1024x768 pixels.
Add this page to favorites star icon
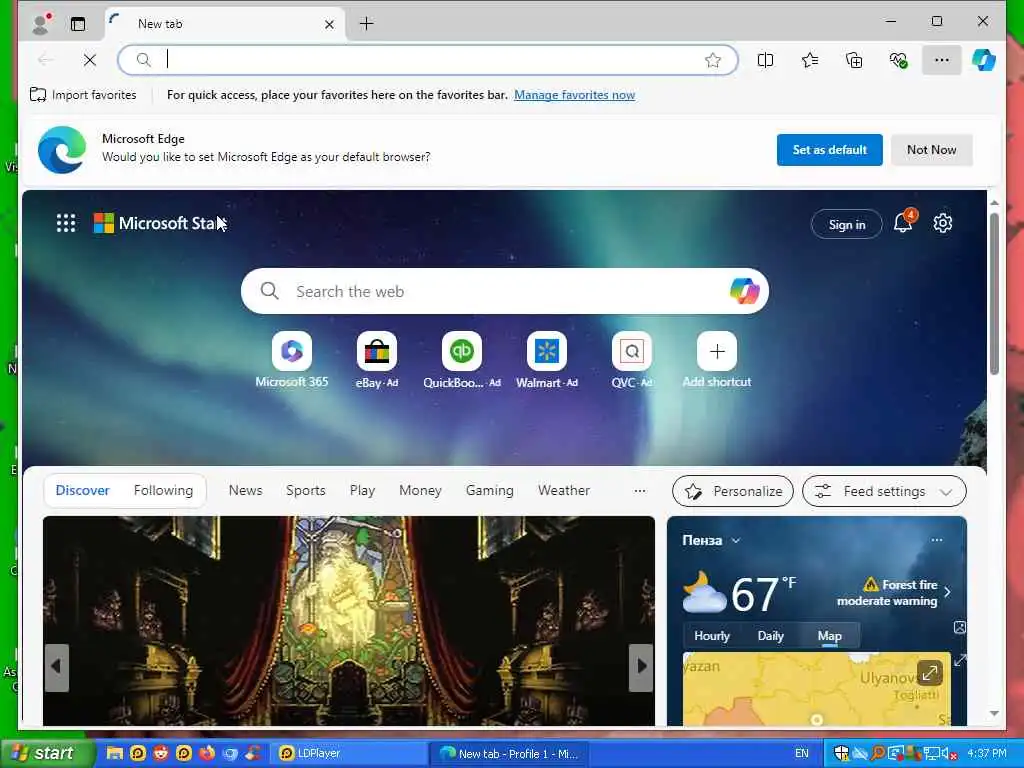pos(712,60)
